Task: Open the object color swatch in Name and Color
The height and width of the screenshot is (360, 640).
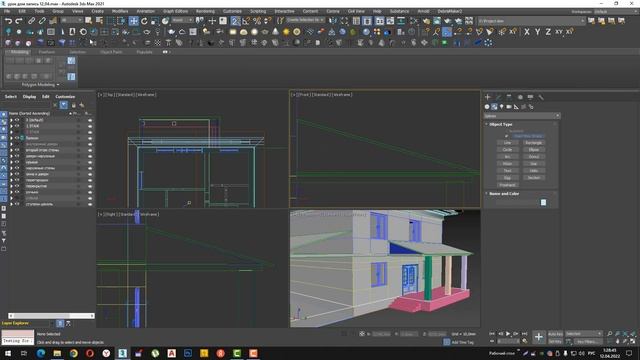Action: point(543,202)
